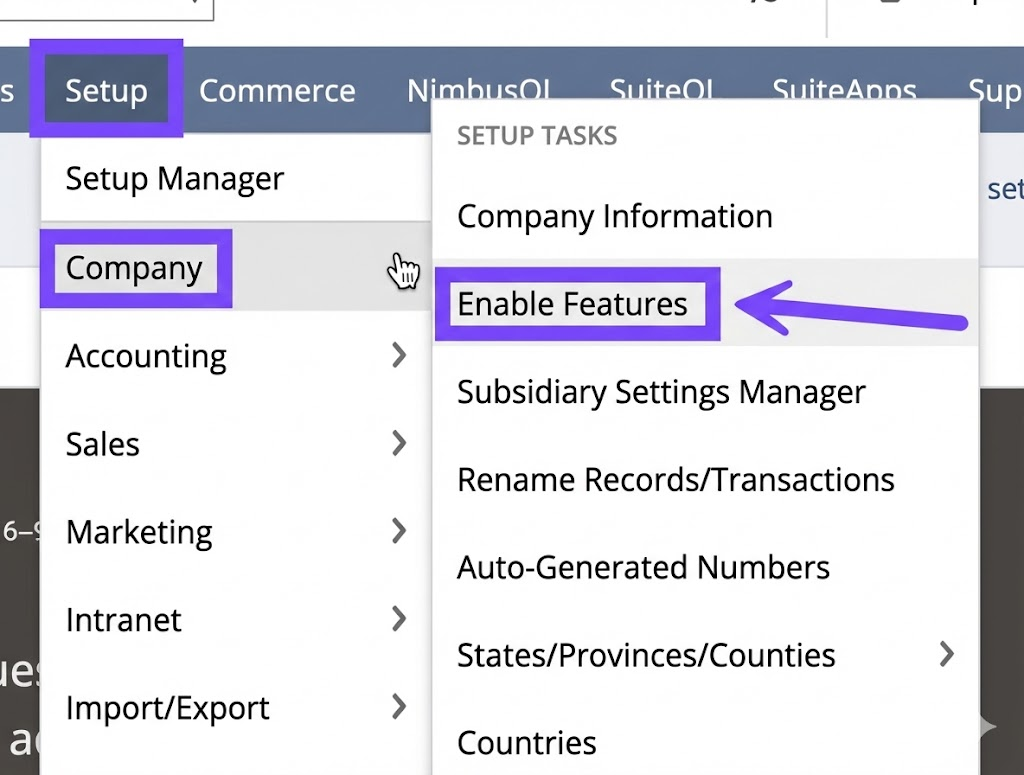Click the arrow icon next to Intranet
The image size is (1024, 775).
coord(399,619)
